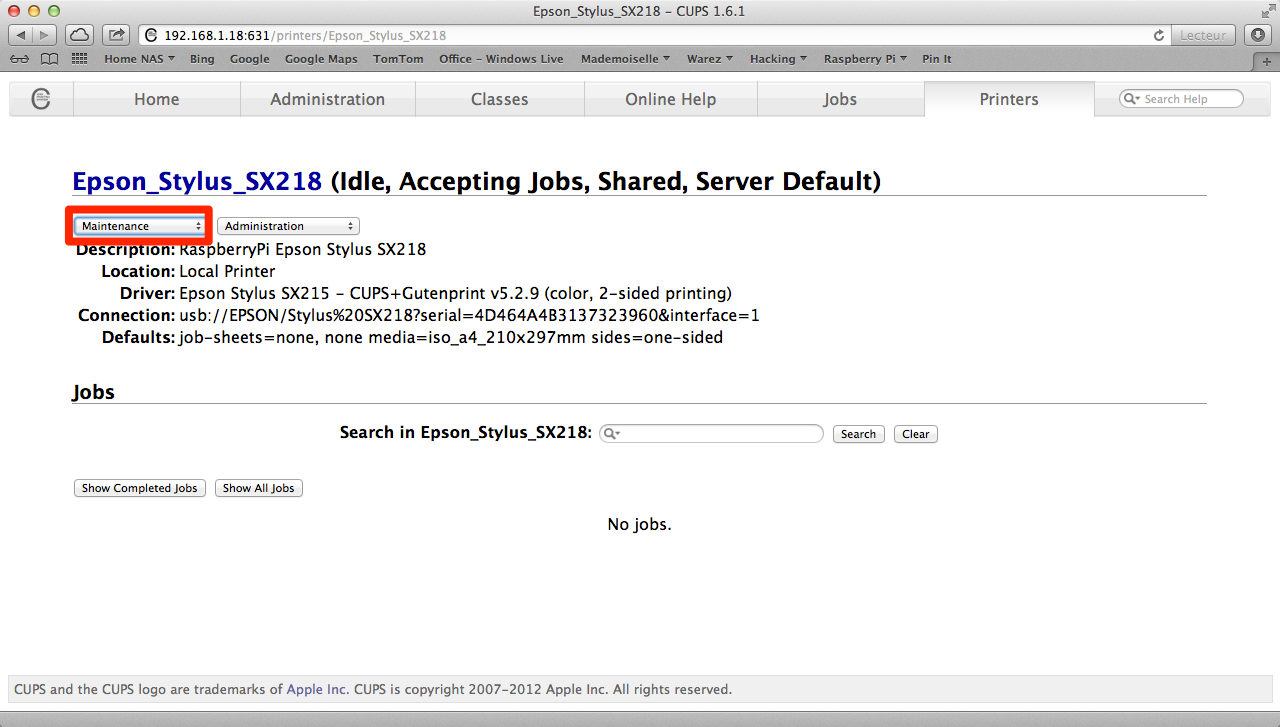The width and height of the screenshot is (1280, 727).
Task: Open the printer Administration dropdown
Action: pos(288,226)
